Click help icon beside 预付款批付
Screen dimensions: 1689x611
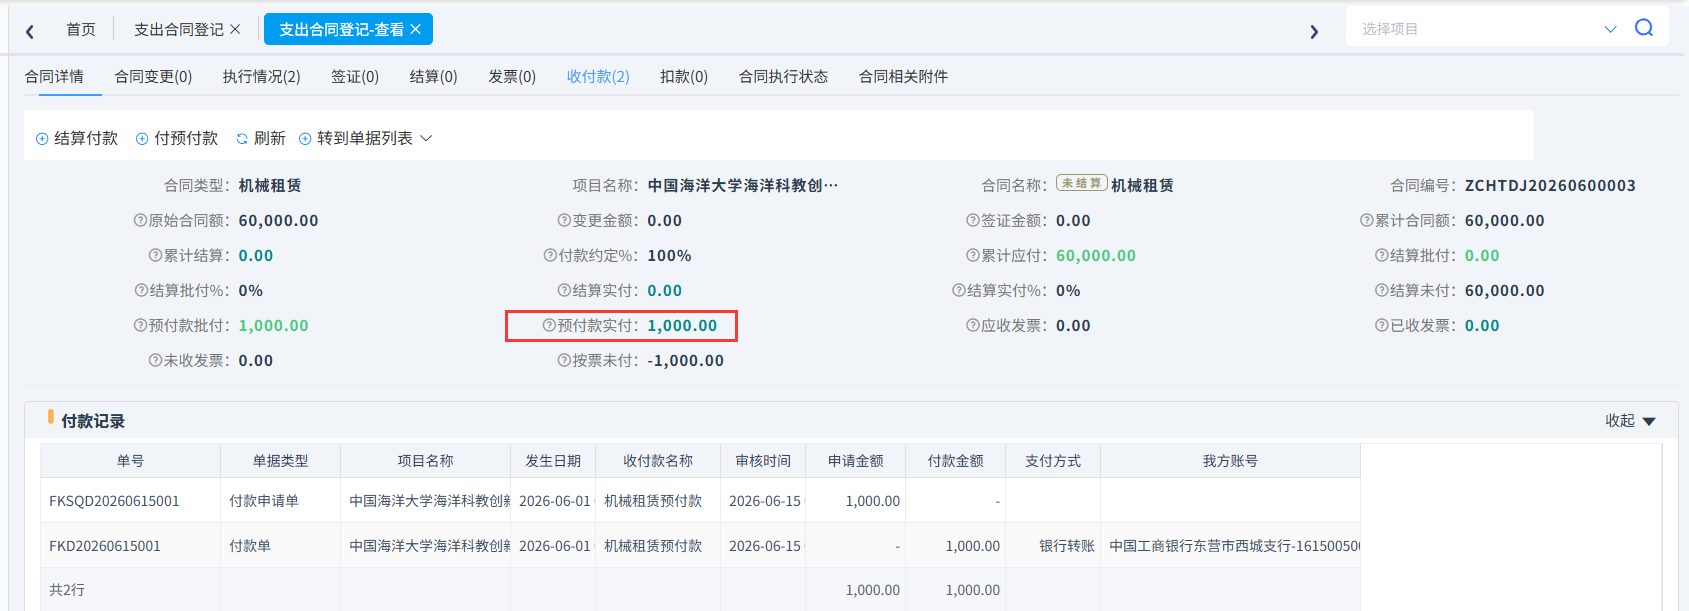pyautogui.click(x=141, y=326)
